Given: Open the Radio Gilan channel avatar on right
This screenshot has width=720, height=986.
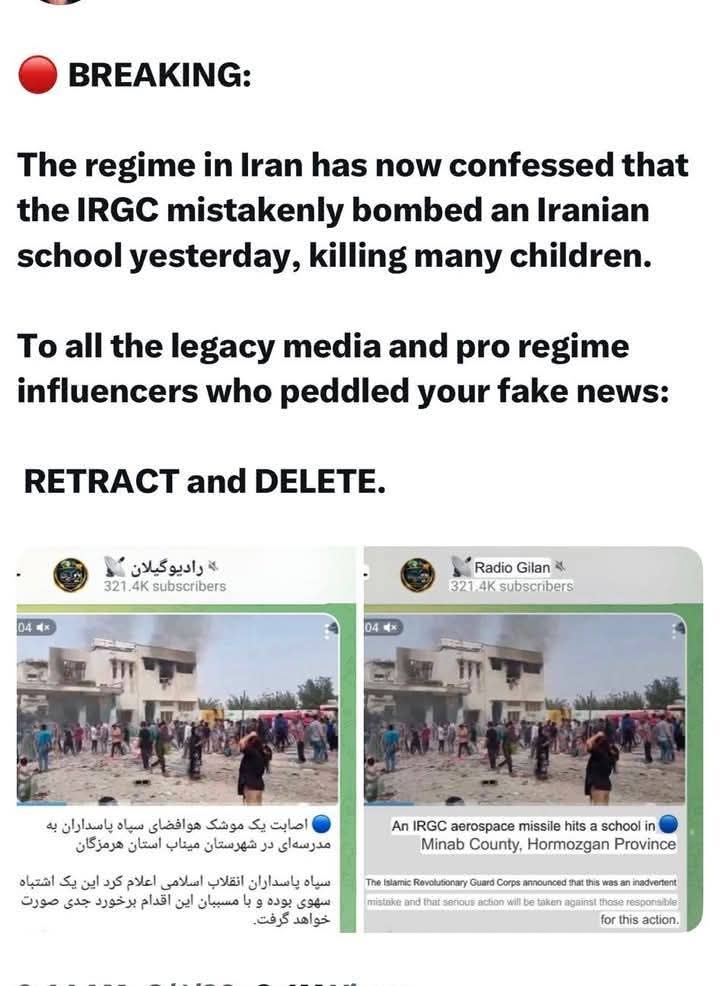Looking at the screenshot, I should click(x=418, y=575).
